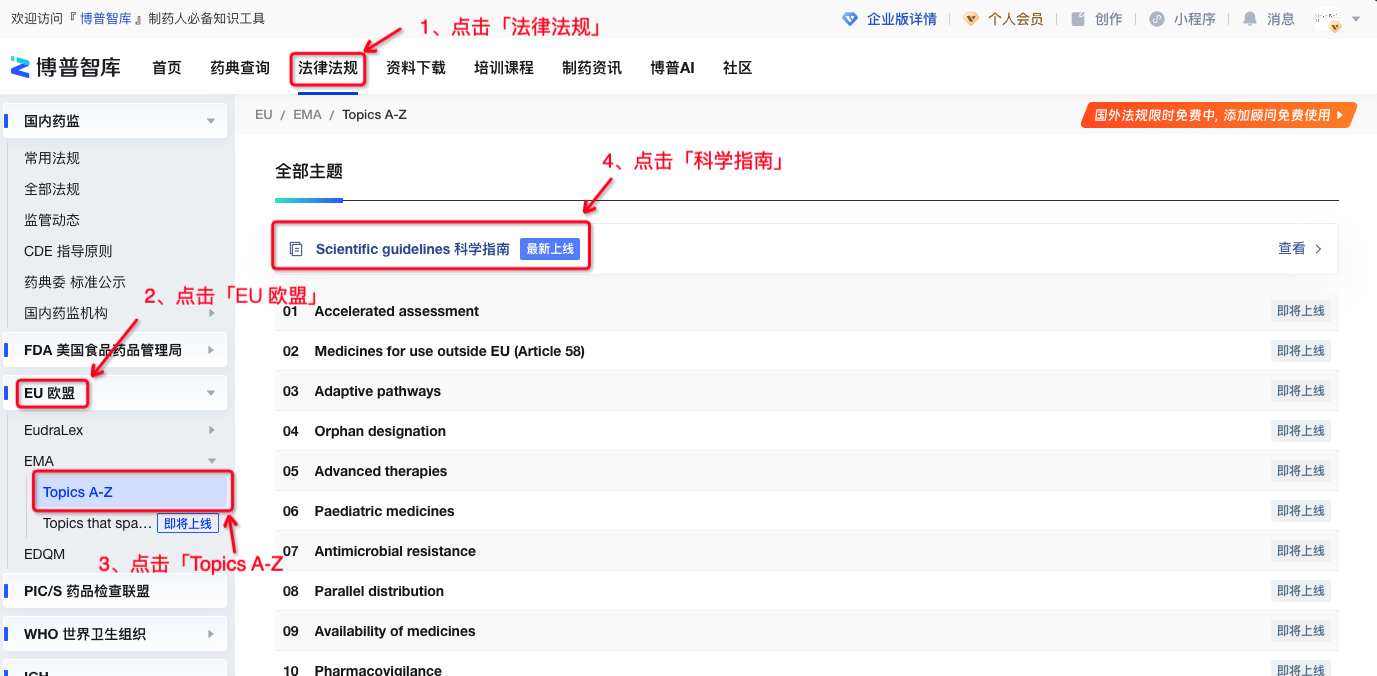The width and height of the screenshot is (1377, 676).
Task: Click Antimicrobial resistance topic
Action: tap(395, 551)
